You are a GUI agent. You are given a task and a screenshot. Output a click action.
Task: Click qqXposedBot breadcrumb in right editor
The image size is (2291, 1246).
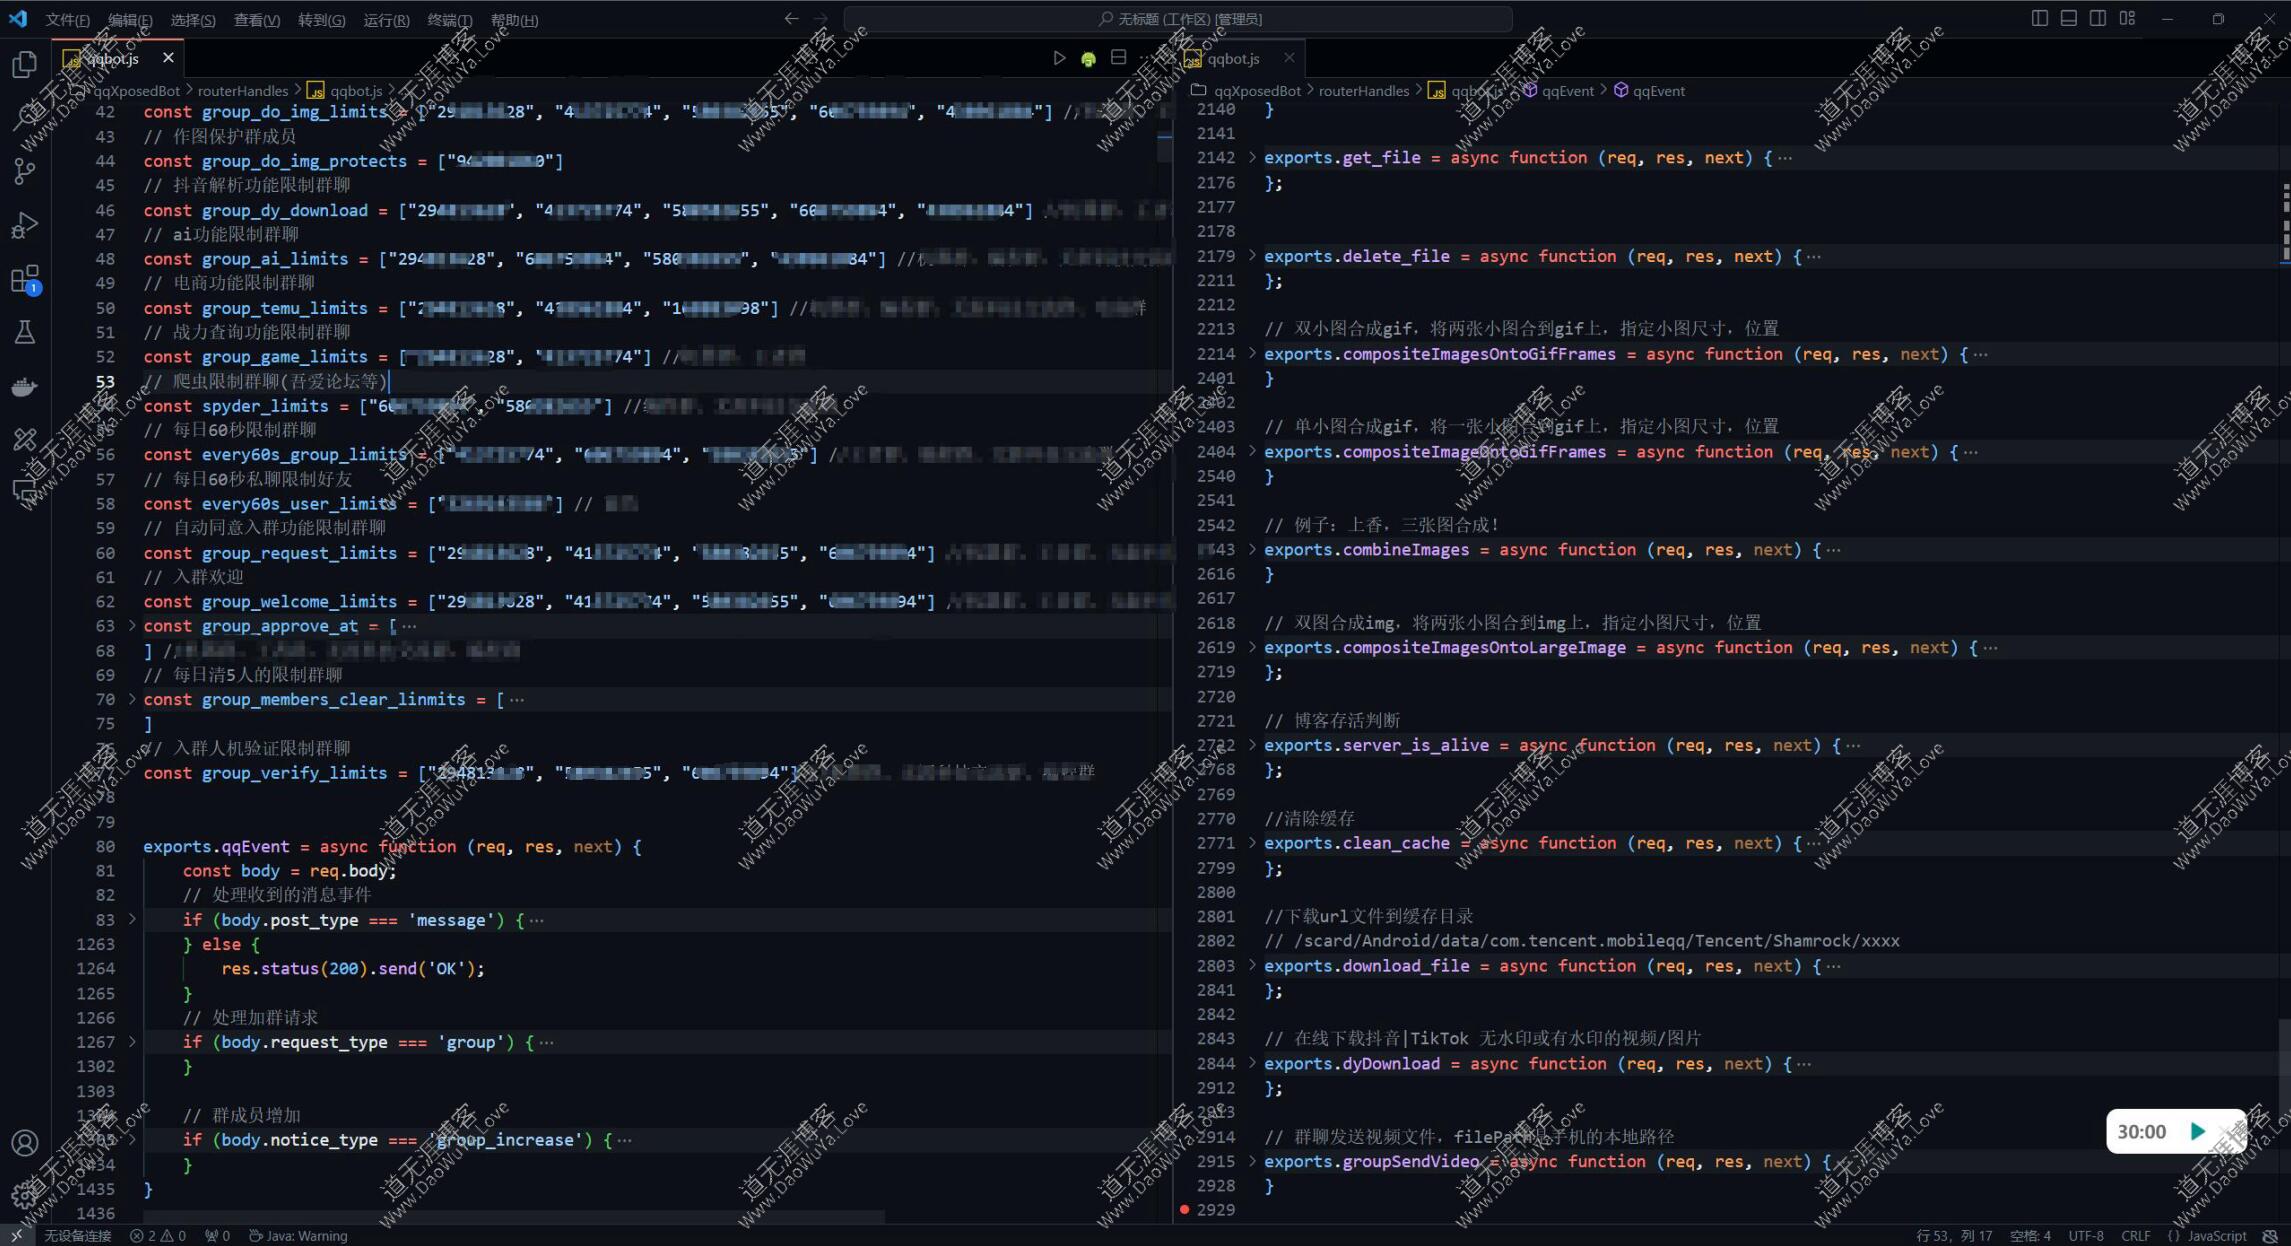(x=1257, y=91)
